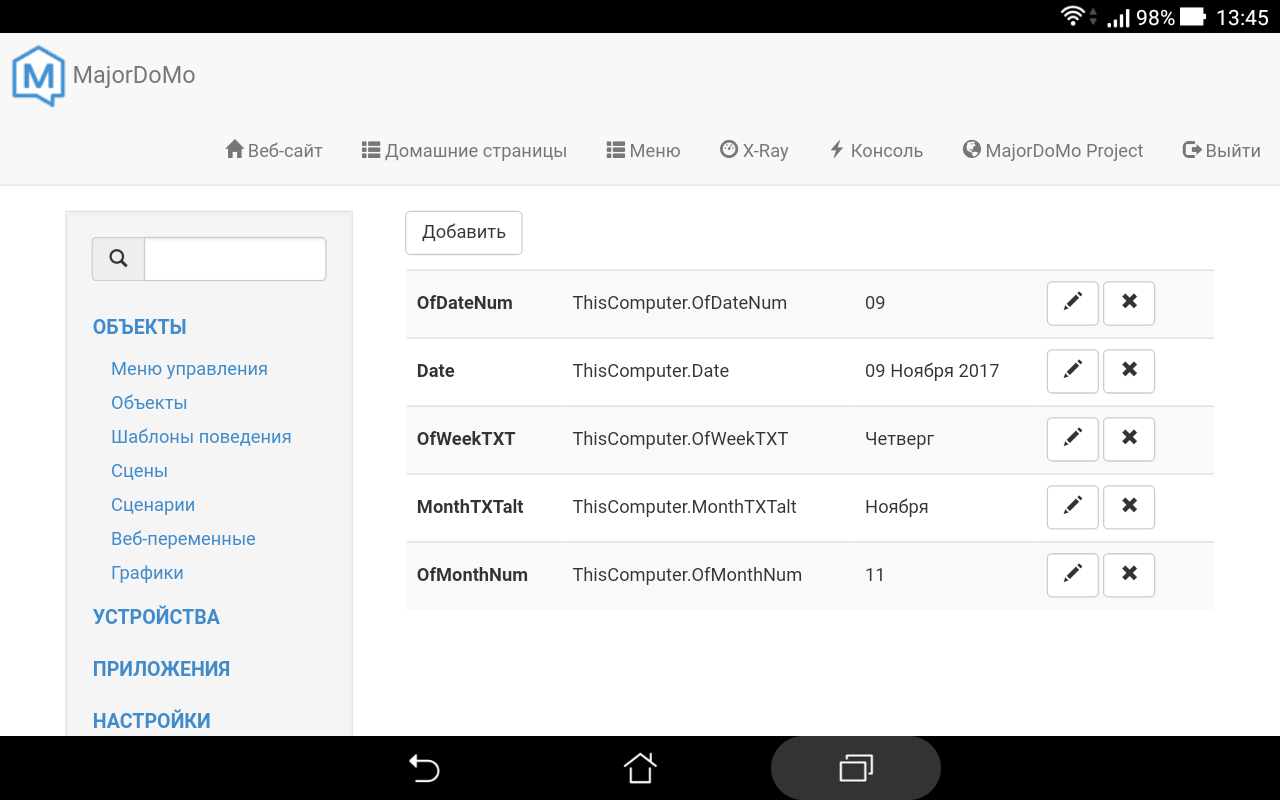This screenshot has height=800, width=1280.
Task: Expand the УСТРОЙСТВА sidebar section
Action: pyautogui.click(x=156, y=617)
